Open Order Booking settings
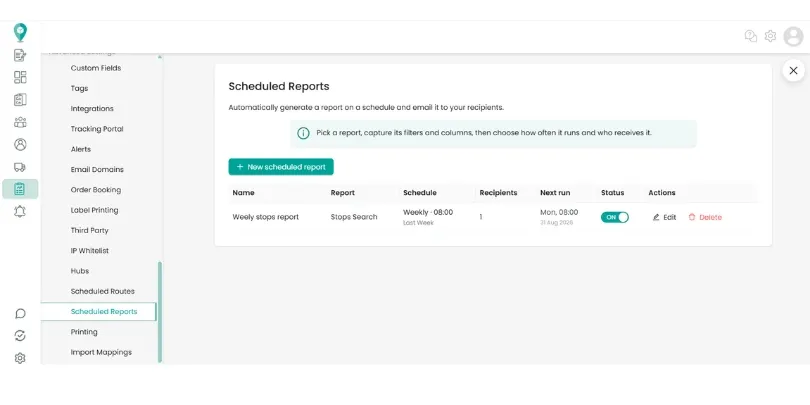 (x=96, y=190)
